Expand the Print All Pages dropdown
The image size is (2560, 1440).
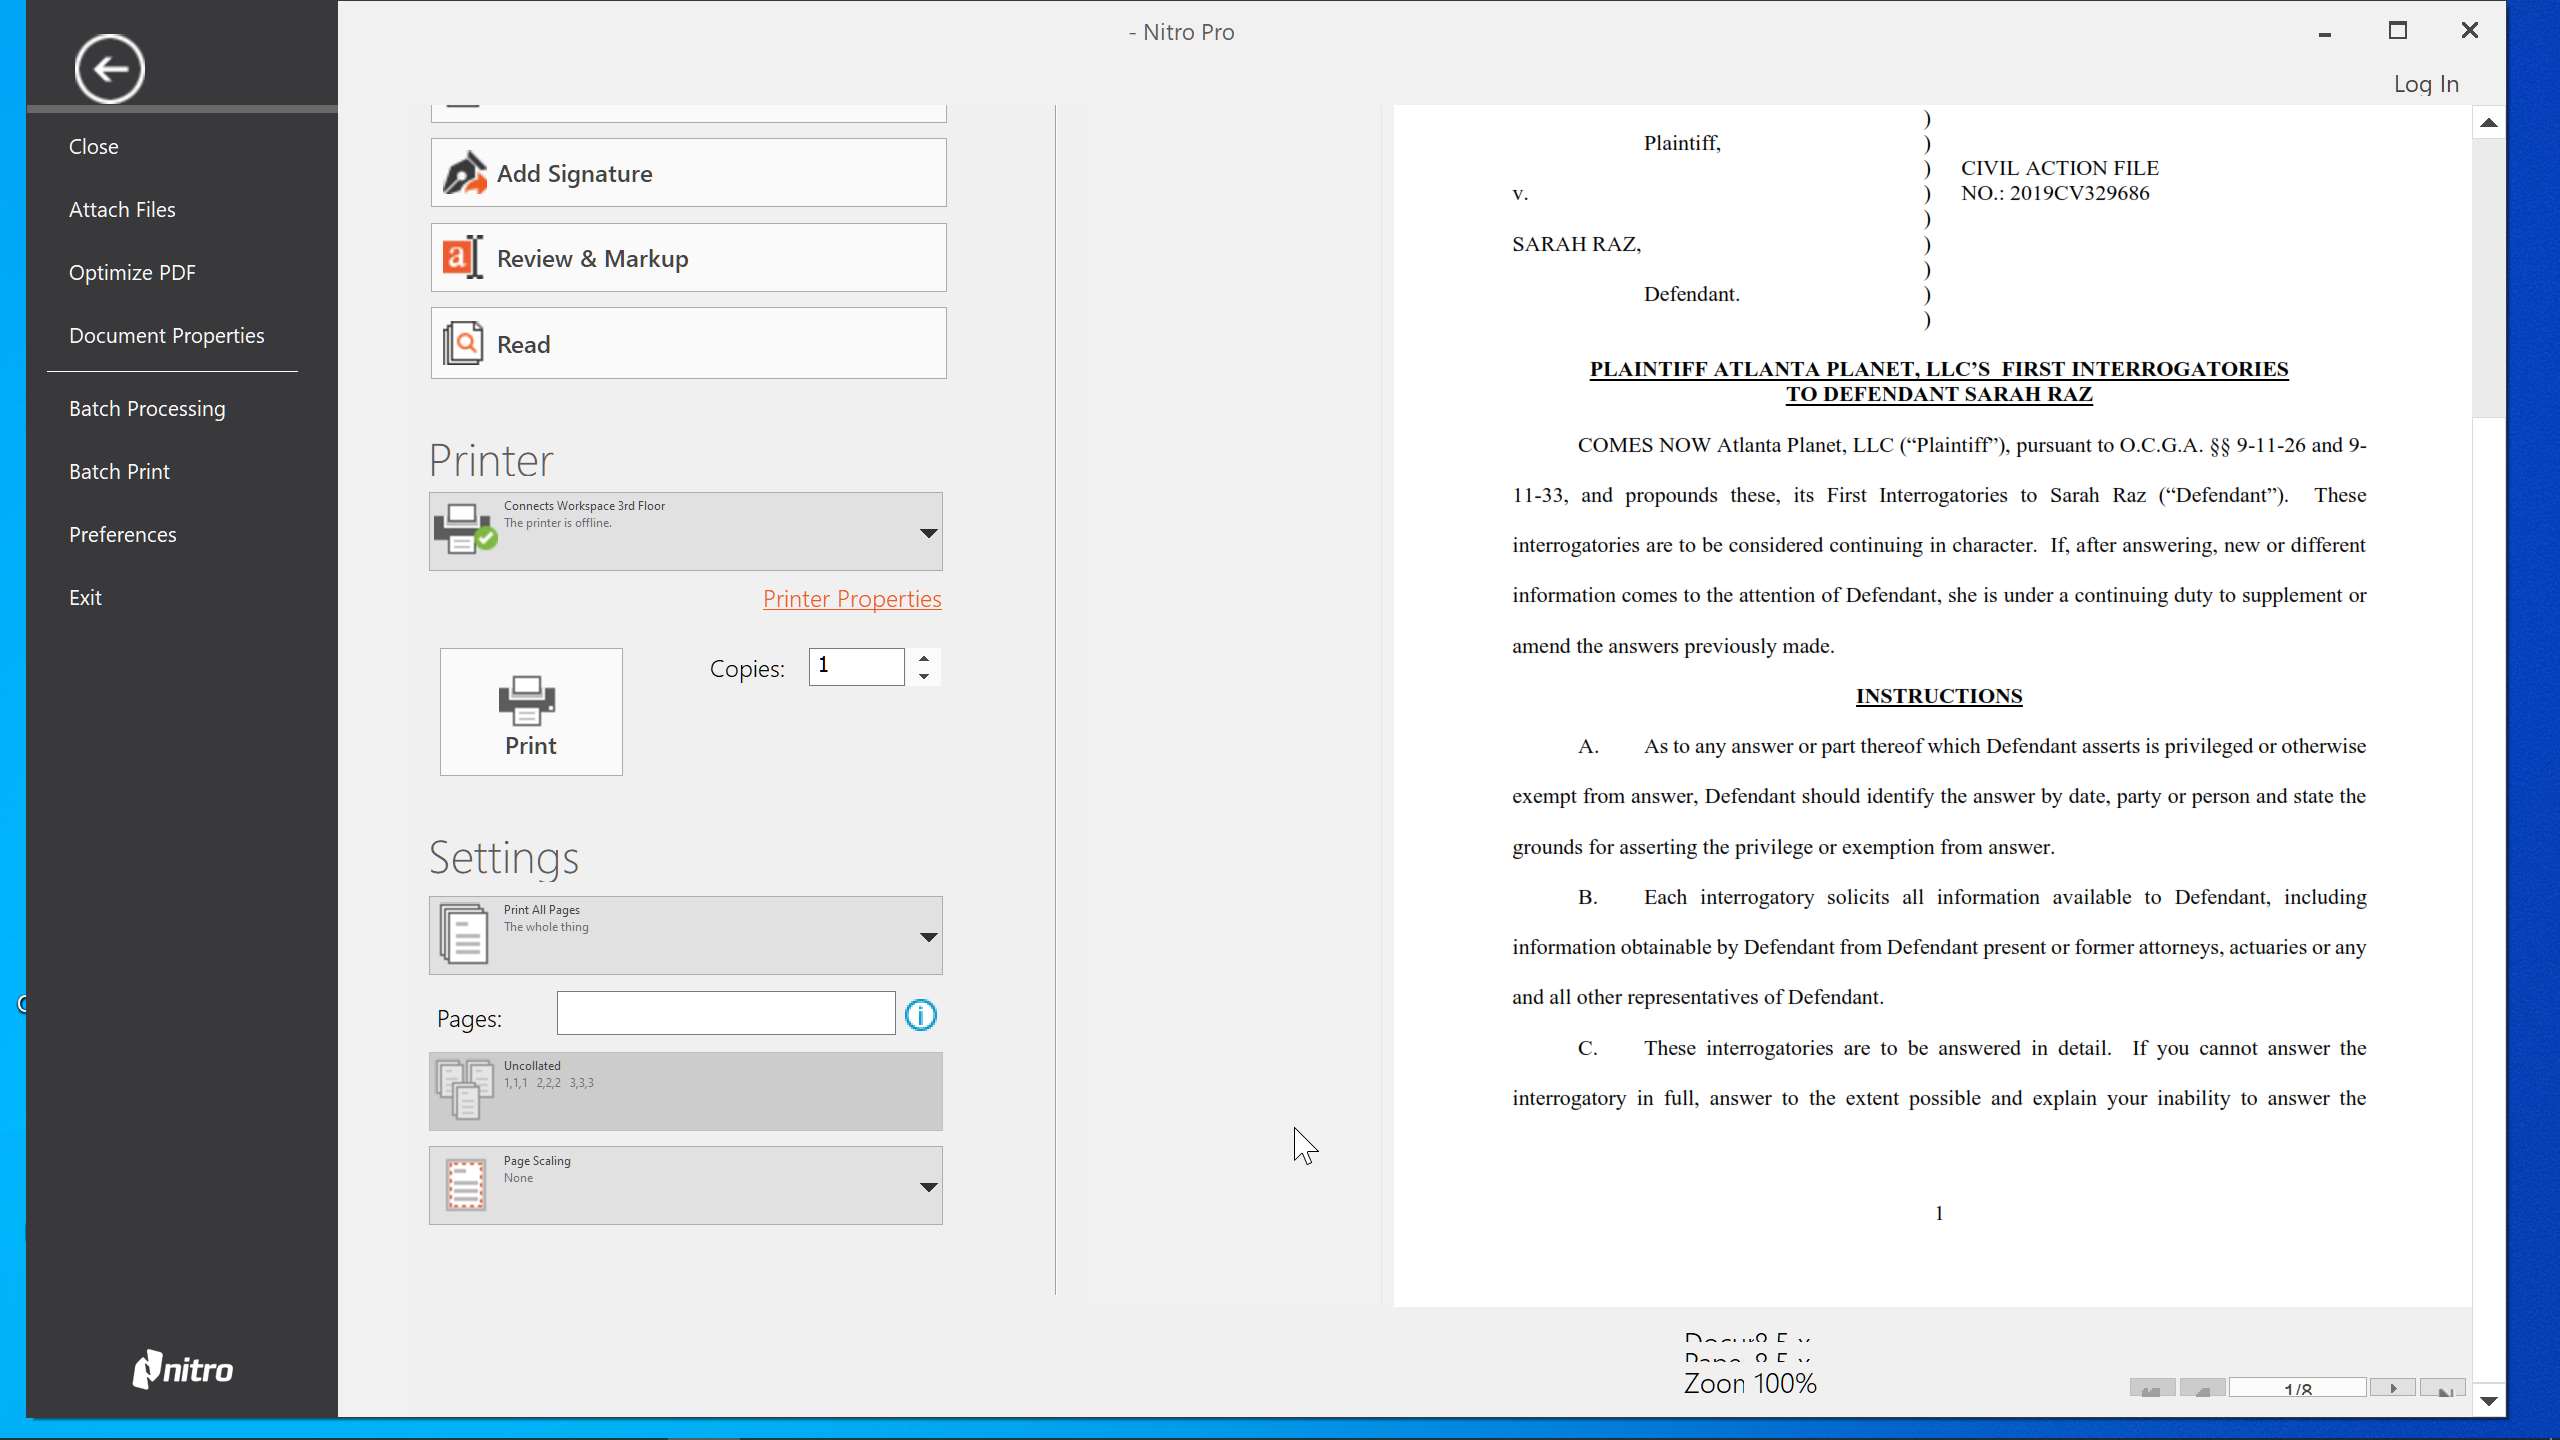pyautogui.click(x=928, y=936)
